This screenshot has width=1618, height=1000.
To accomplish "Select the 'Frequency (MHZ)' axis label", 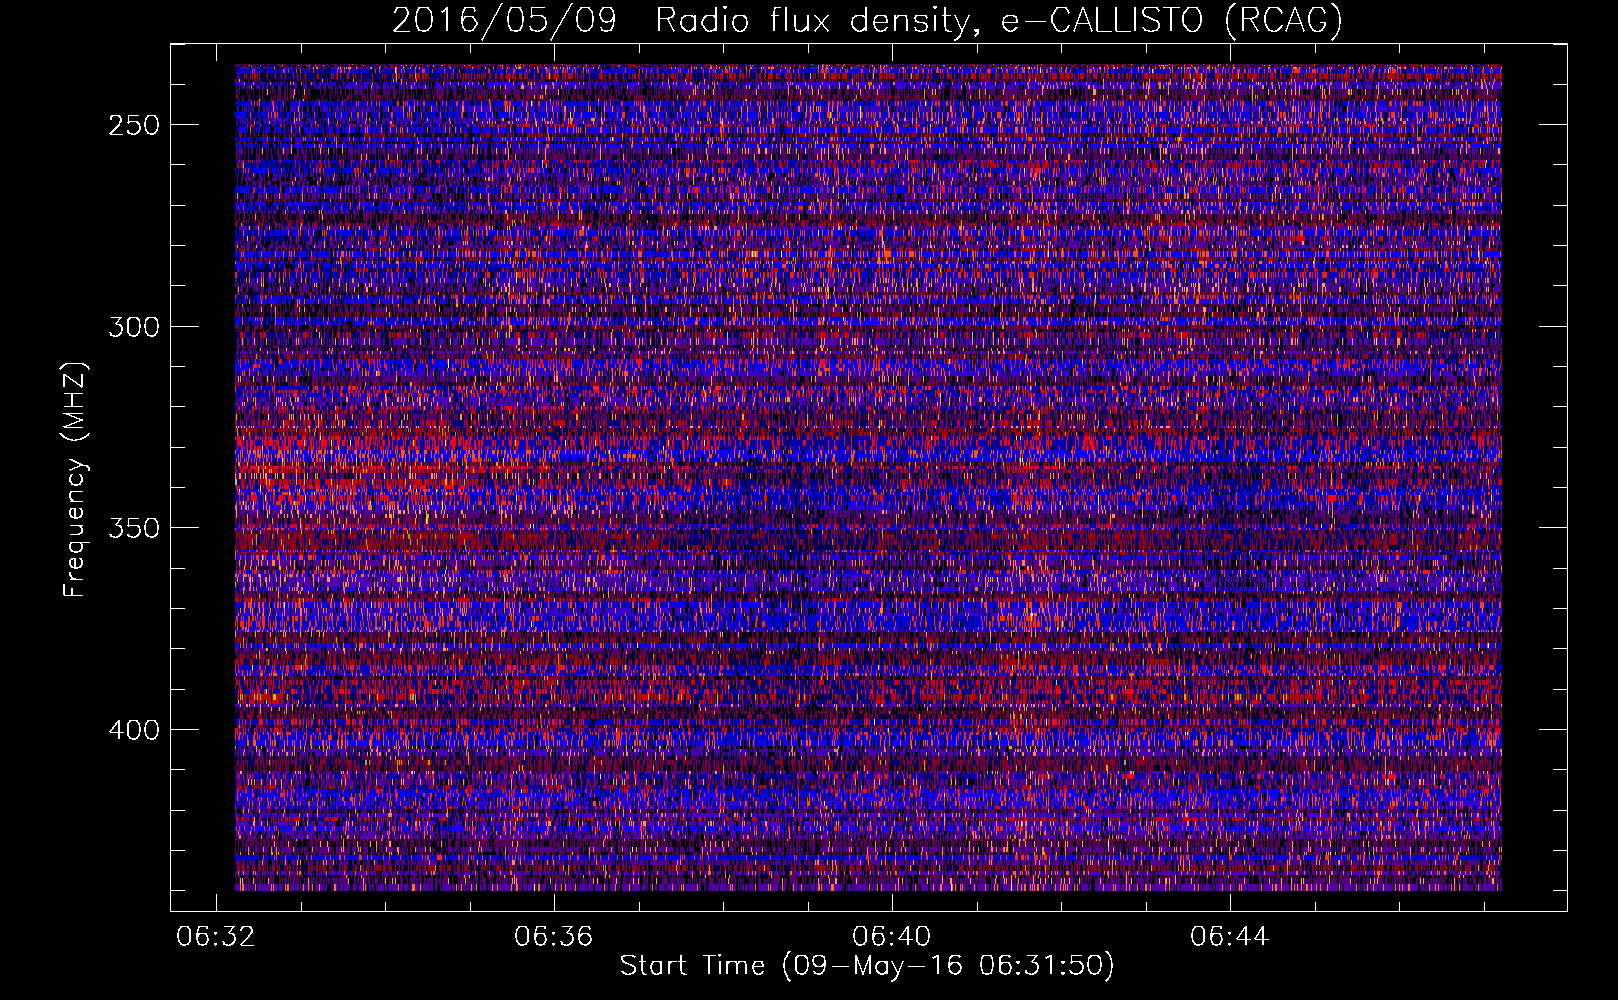I will tap(75, 480).
